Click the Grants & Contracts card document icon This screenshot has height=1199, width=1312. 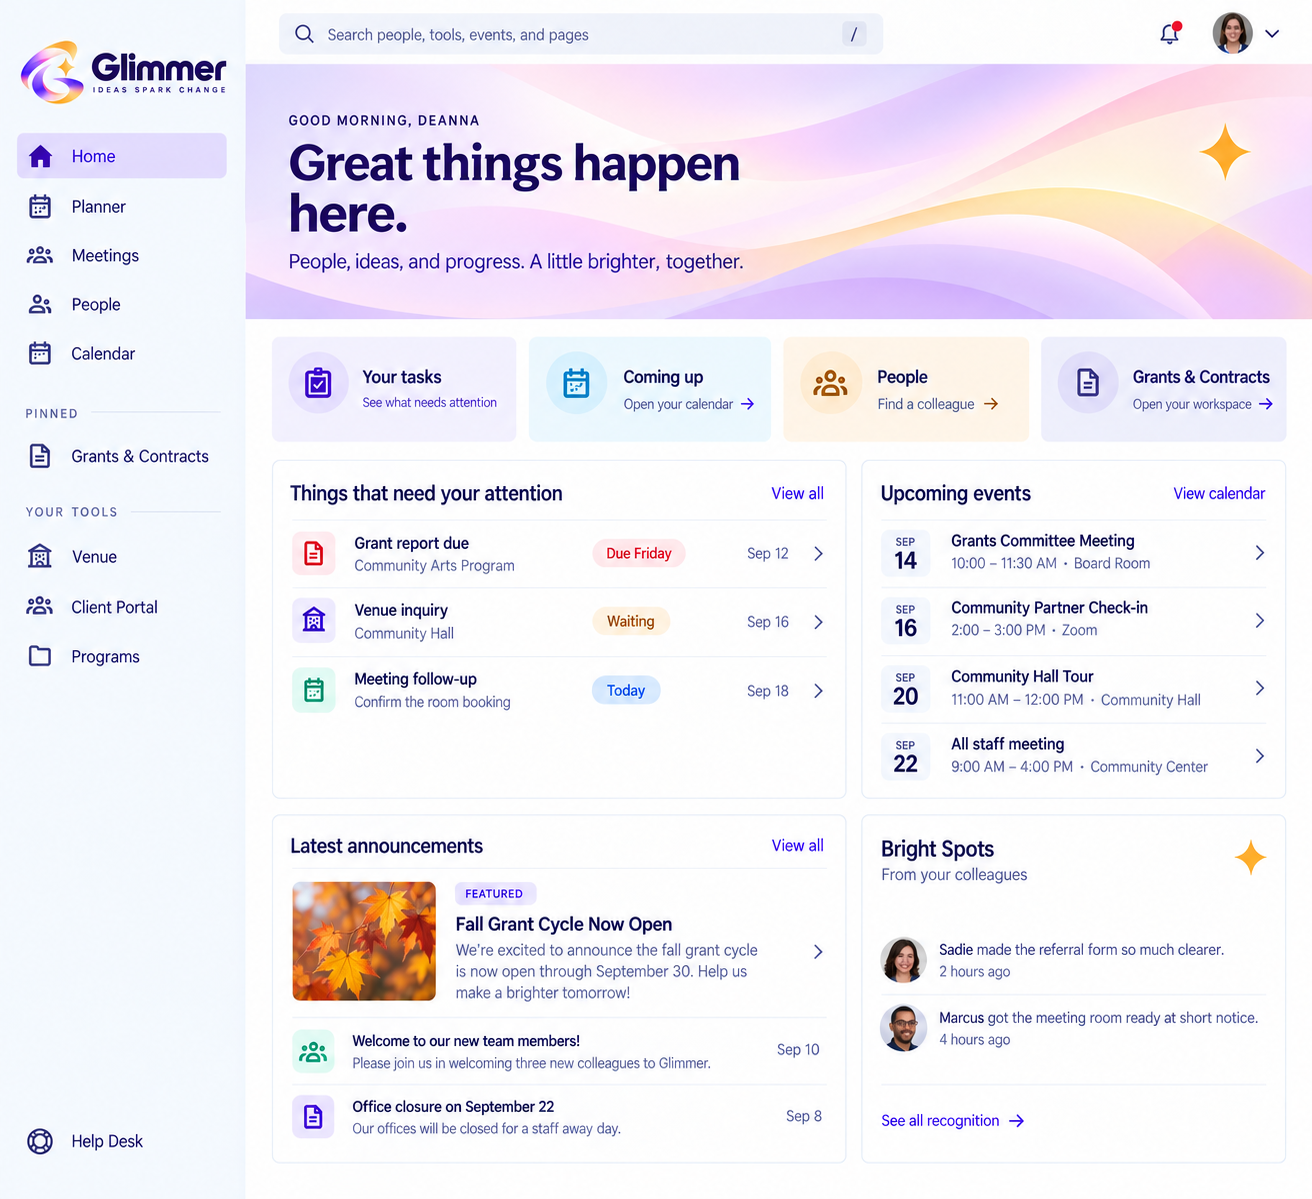1088,383
